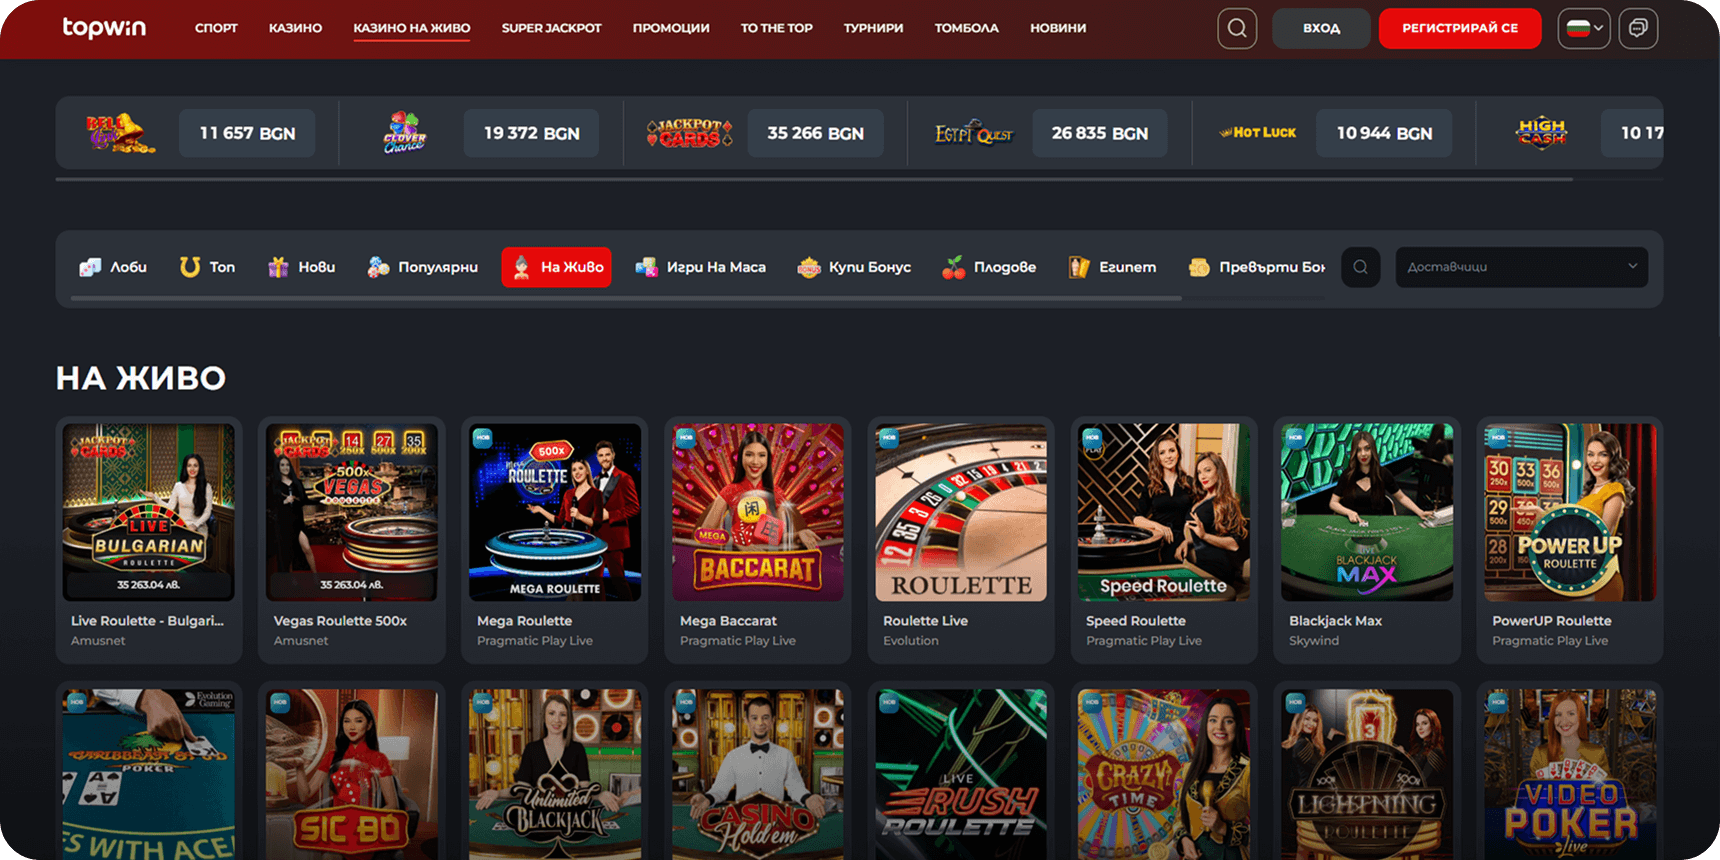Viewport: 1720px width, 860px height.
Task: Go to the СПОРТ menu section
Action: click(216, 28)
